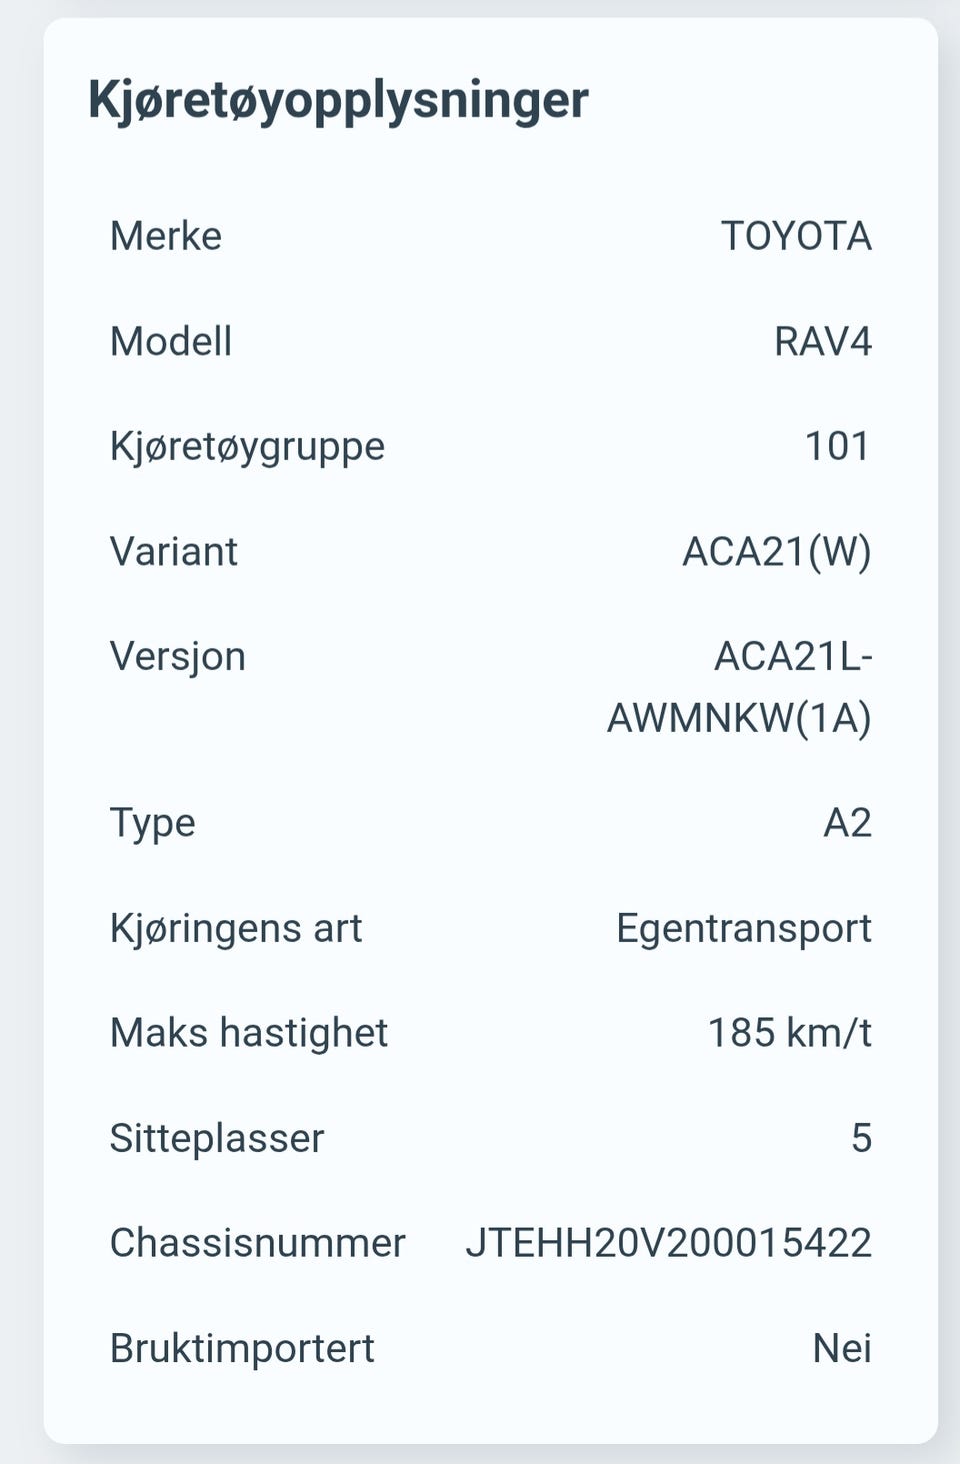Screen dimensions: 960x1464
Task: Select the version code ACA21L-AWMNKW(1A)
Action: 740,687
